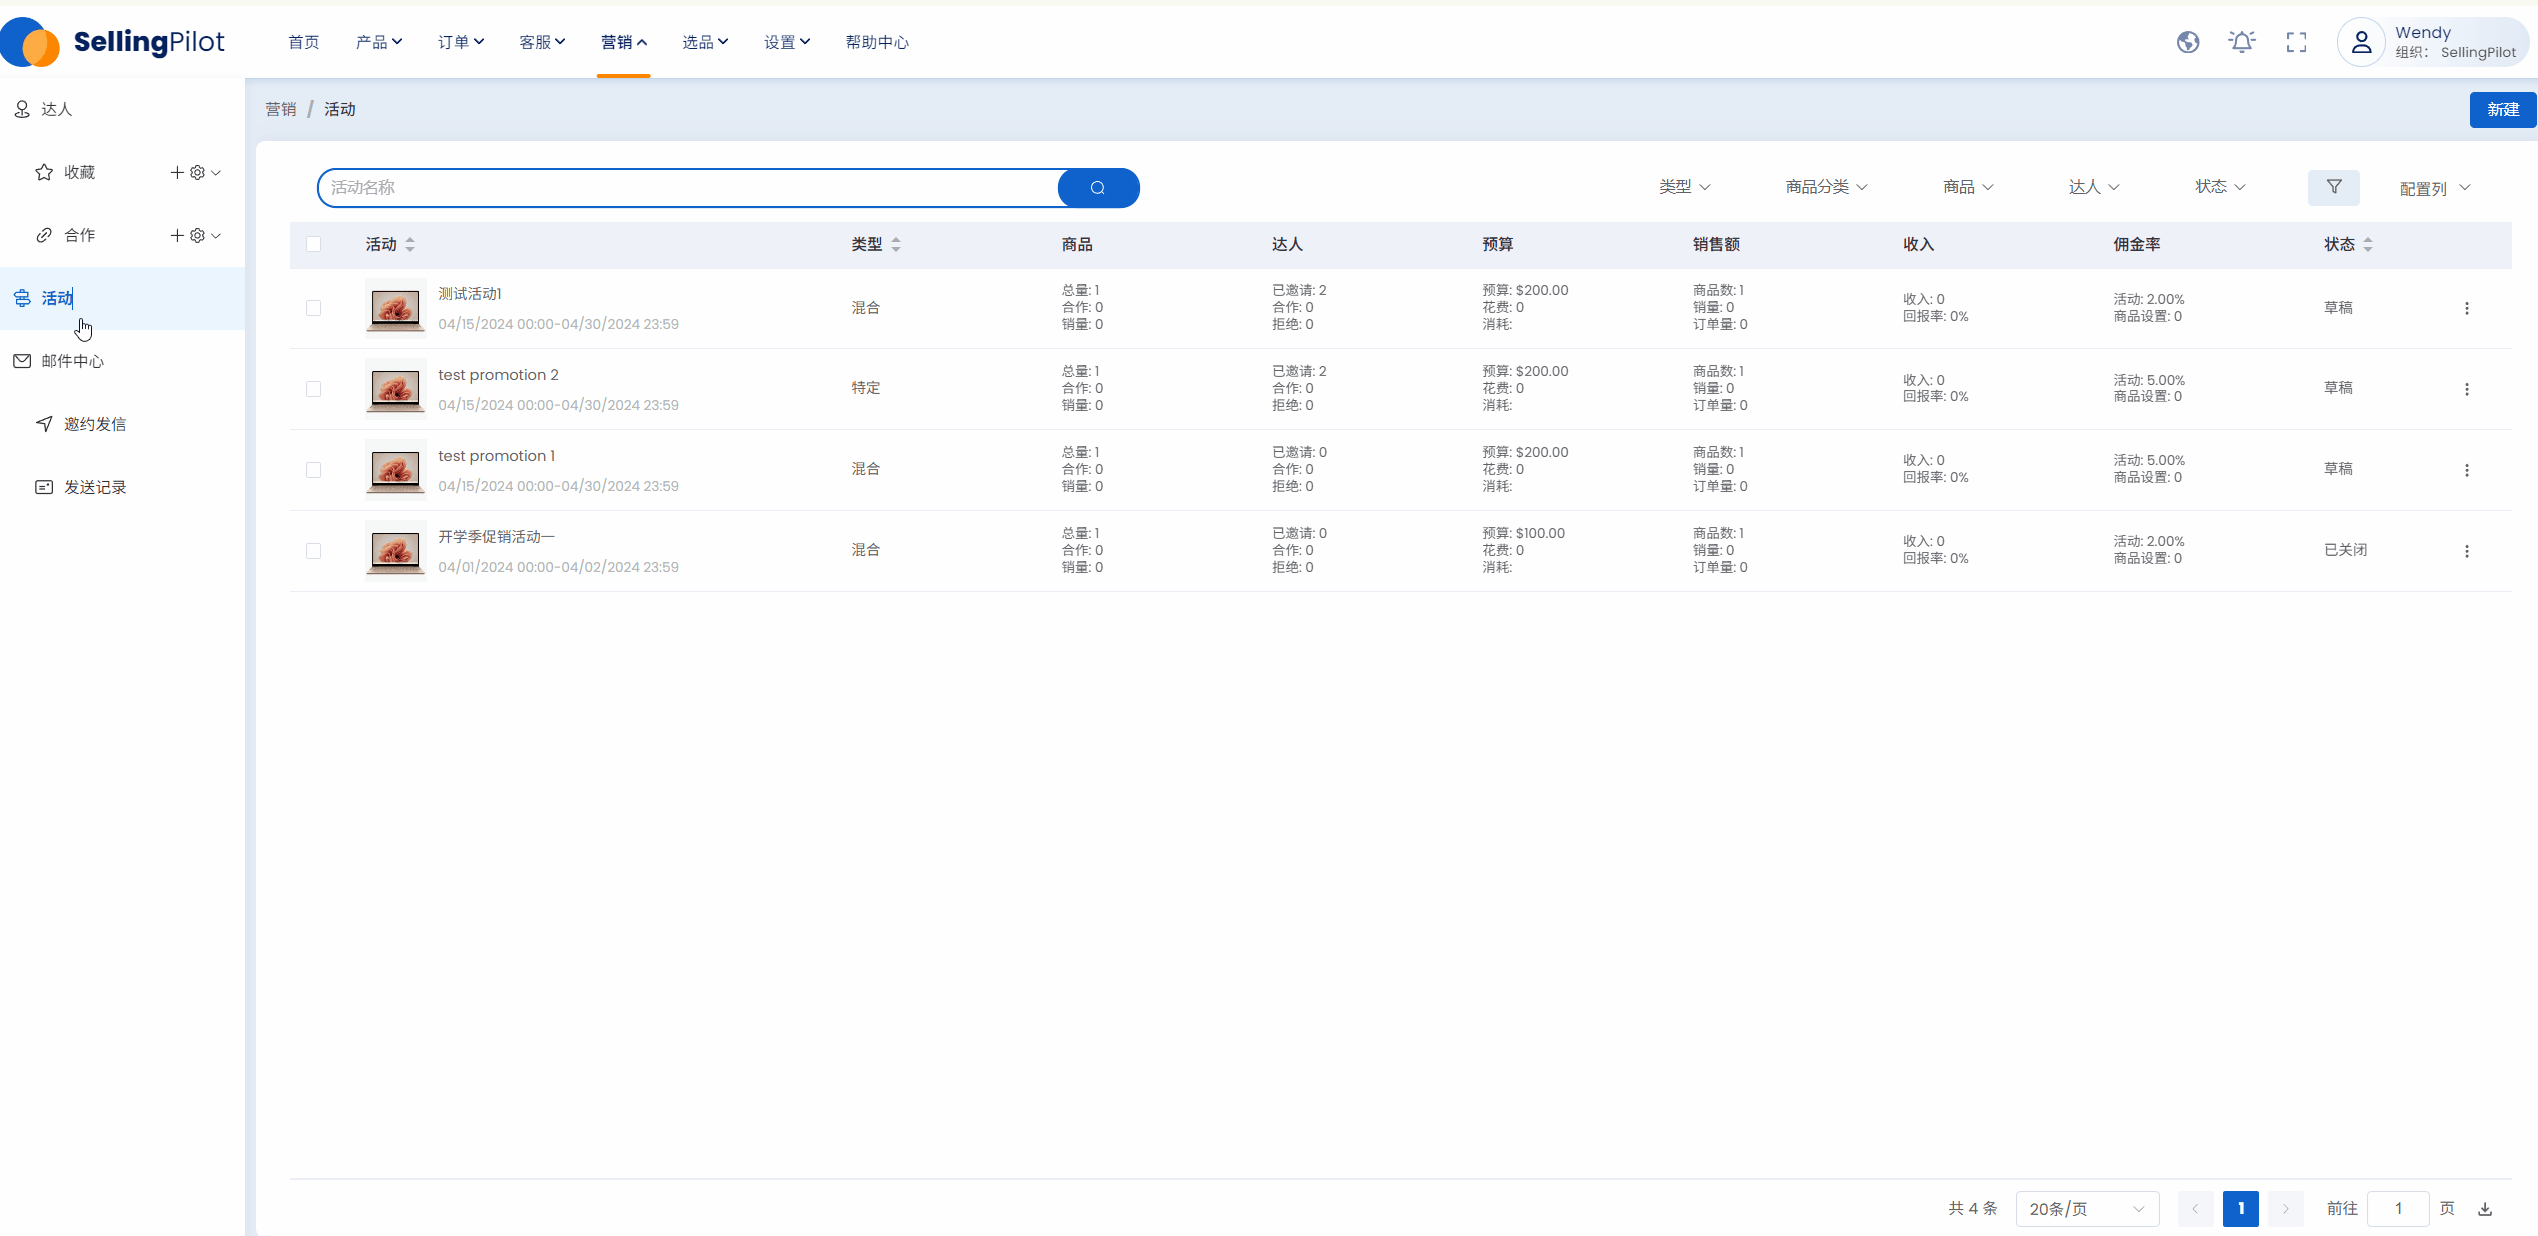Click the download export icon
Viewport: 2538px width, 1236px height.
tap(2485, 1209)
